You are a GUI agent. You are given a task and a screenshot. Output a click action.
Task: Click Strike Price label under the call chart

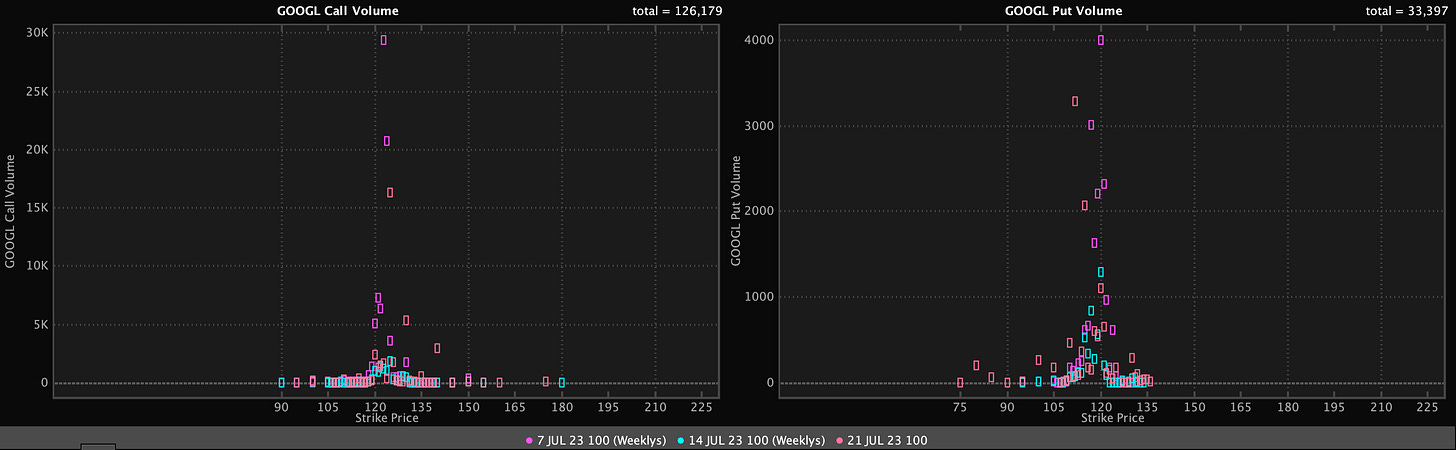tap(387, 418)
